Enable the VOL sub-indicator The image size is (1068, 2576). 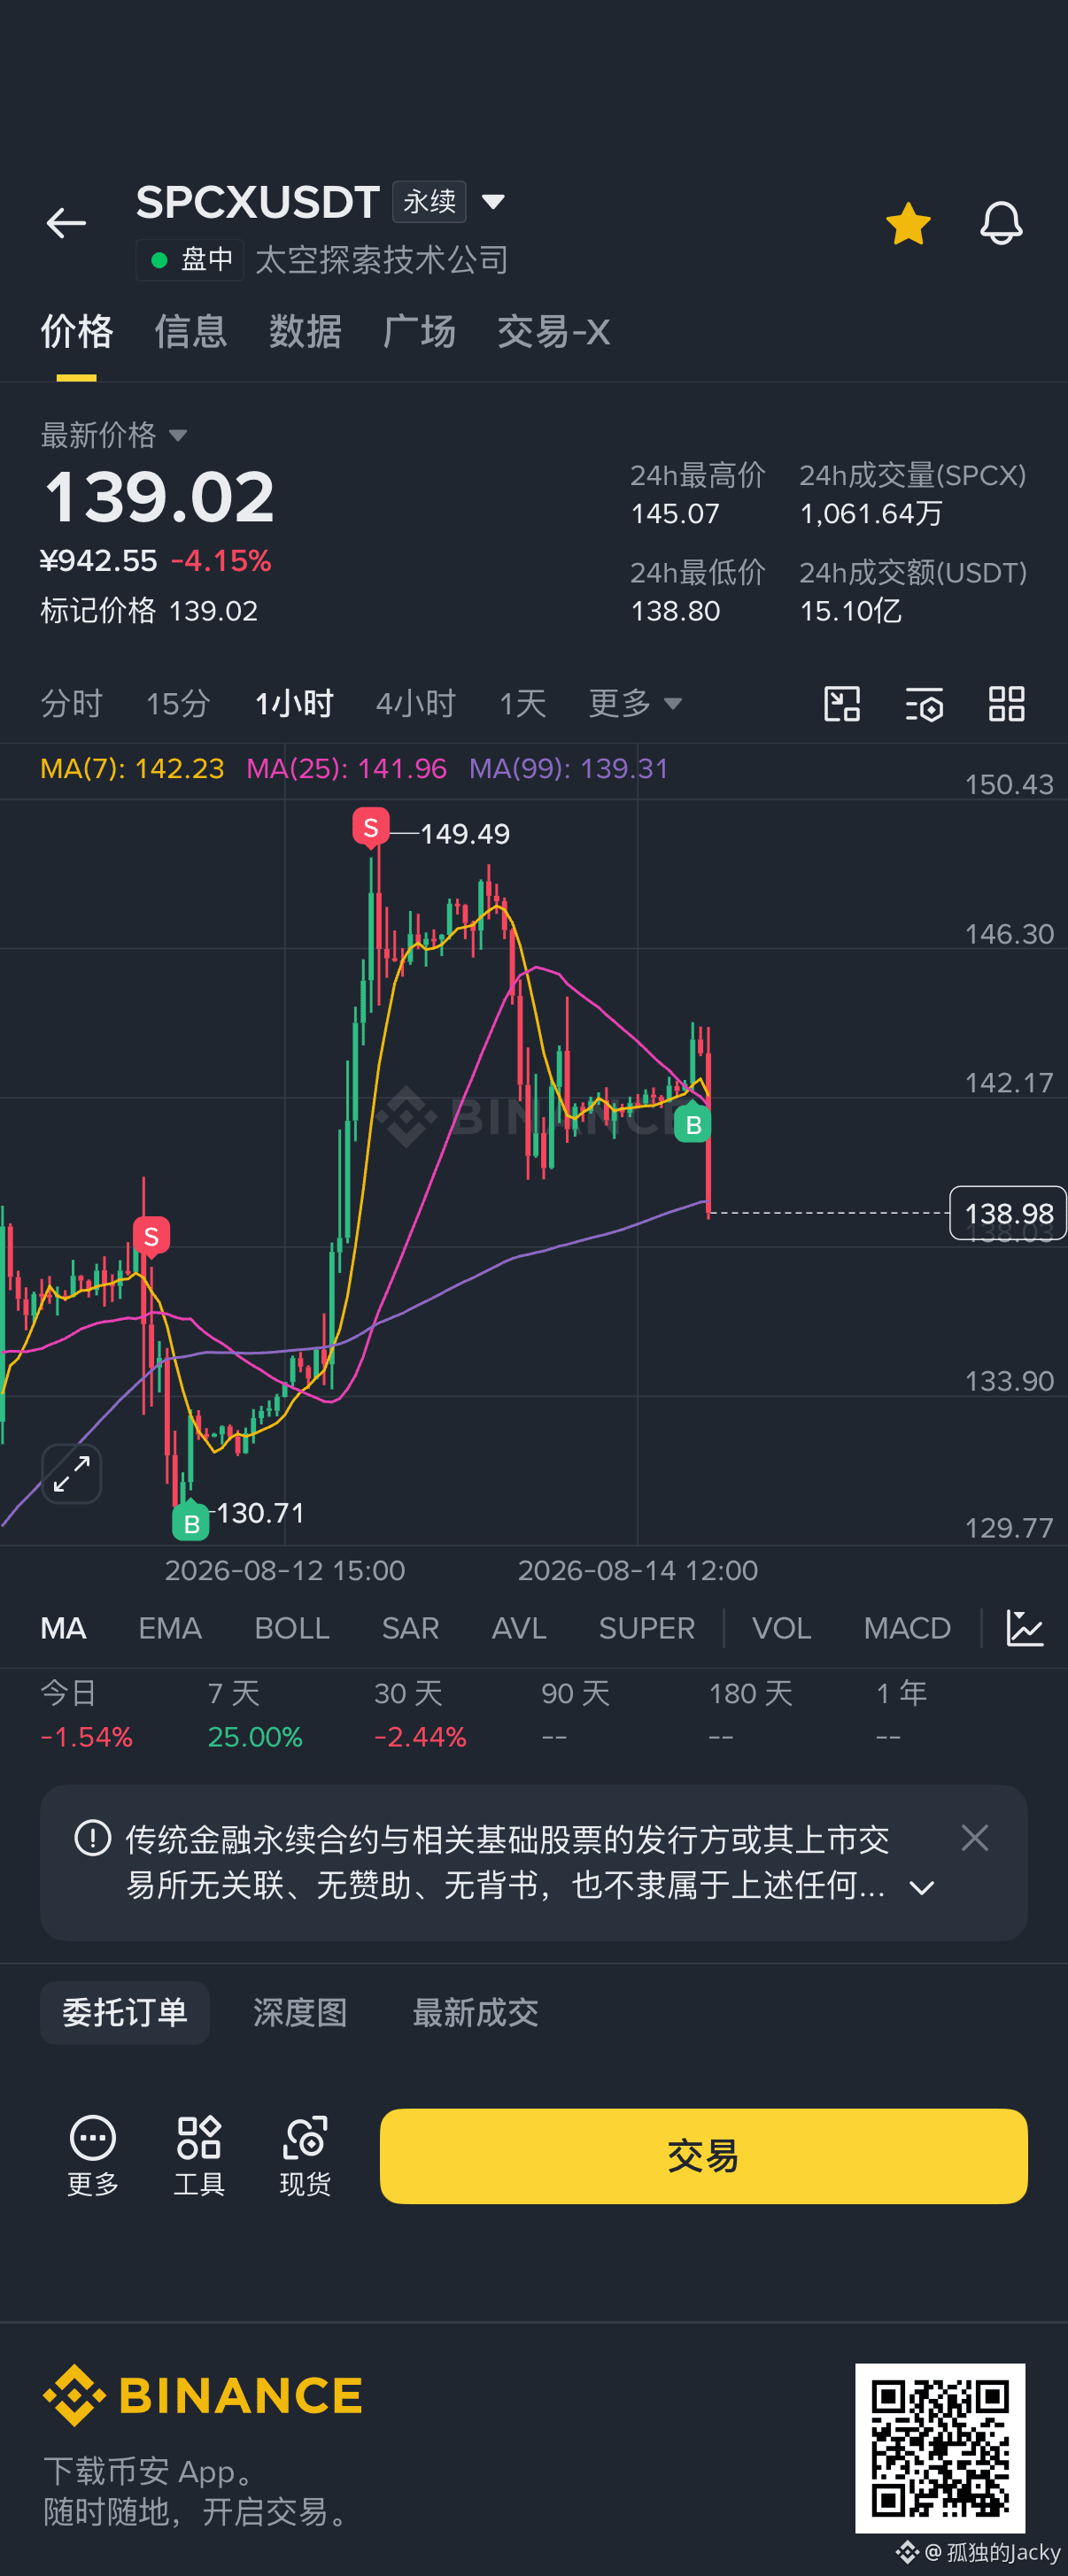point(781,1628)
